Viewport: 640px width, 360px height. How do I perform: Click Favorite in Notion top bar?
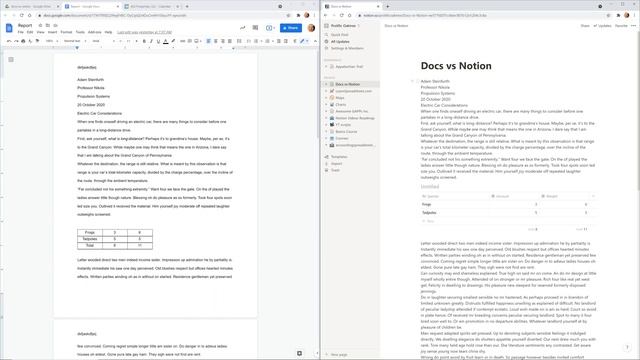pos(621,26)
